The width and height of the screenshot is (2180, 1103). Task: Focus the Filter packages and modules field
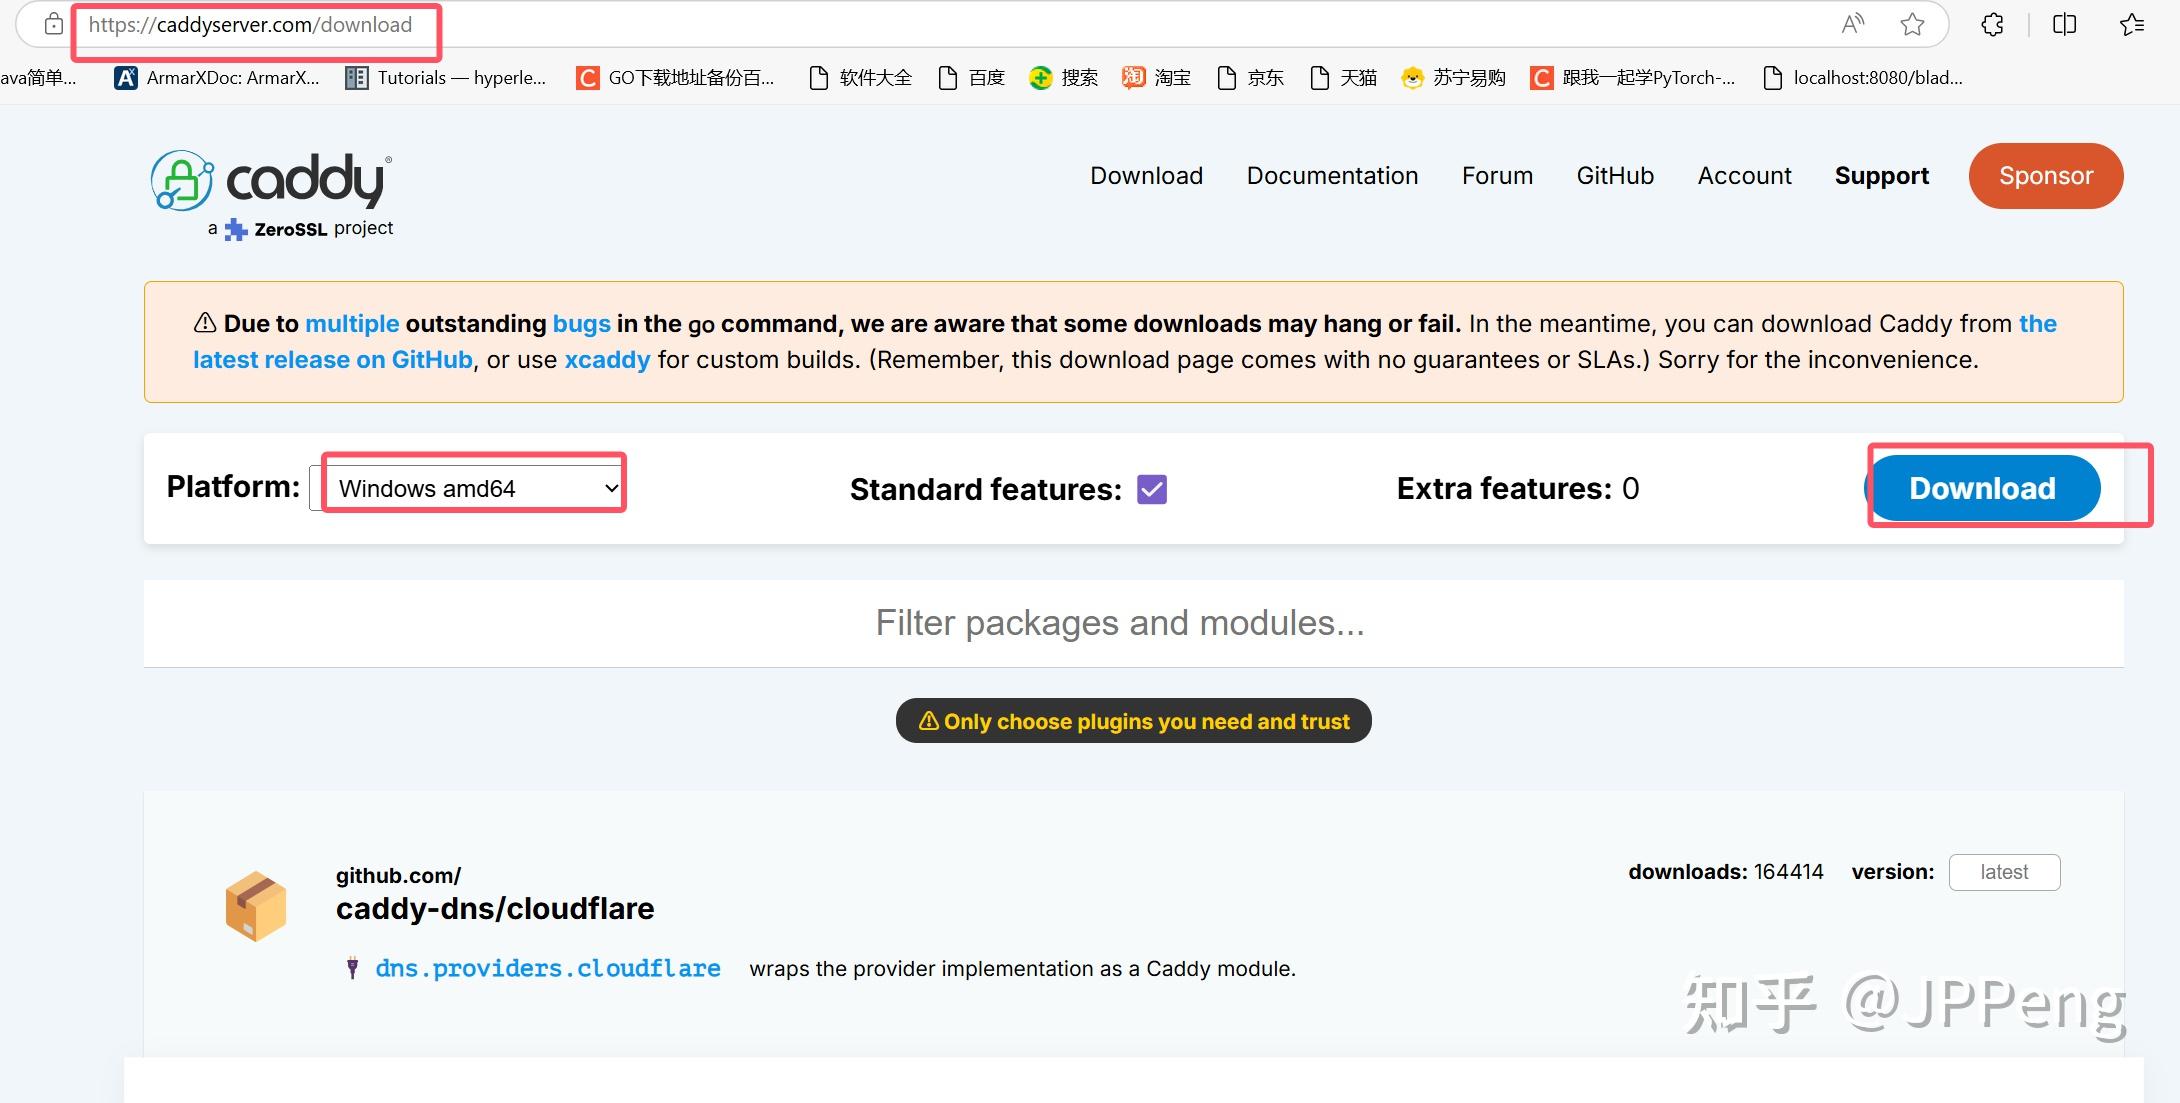tap(1120, 623)
